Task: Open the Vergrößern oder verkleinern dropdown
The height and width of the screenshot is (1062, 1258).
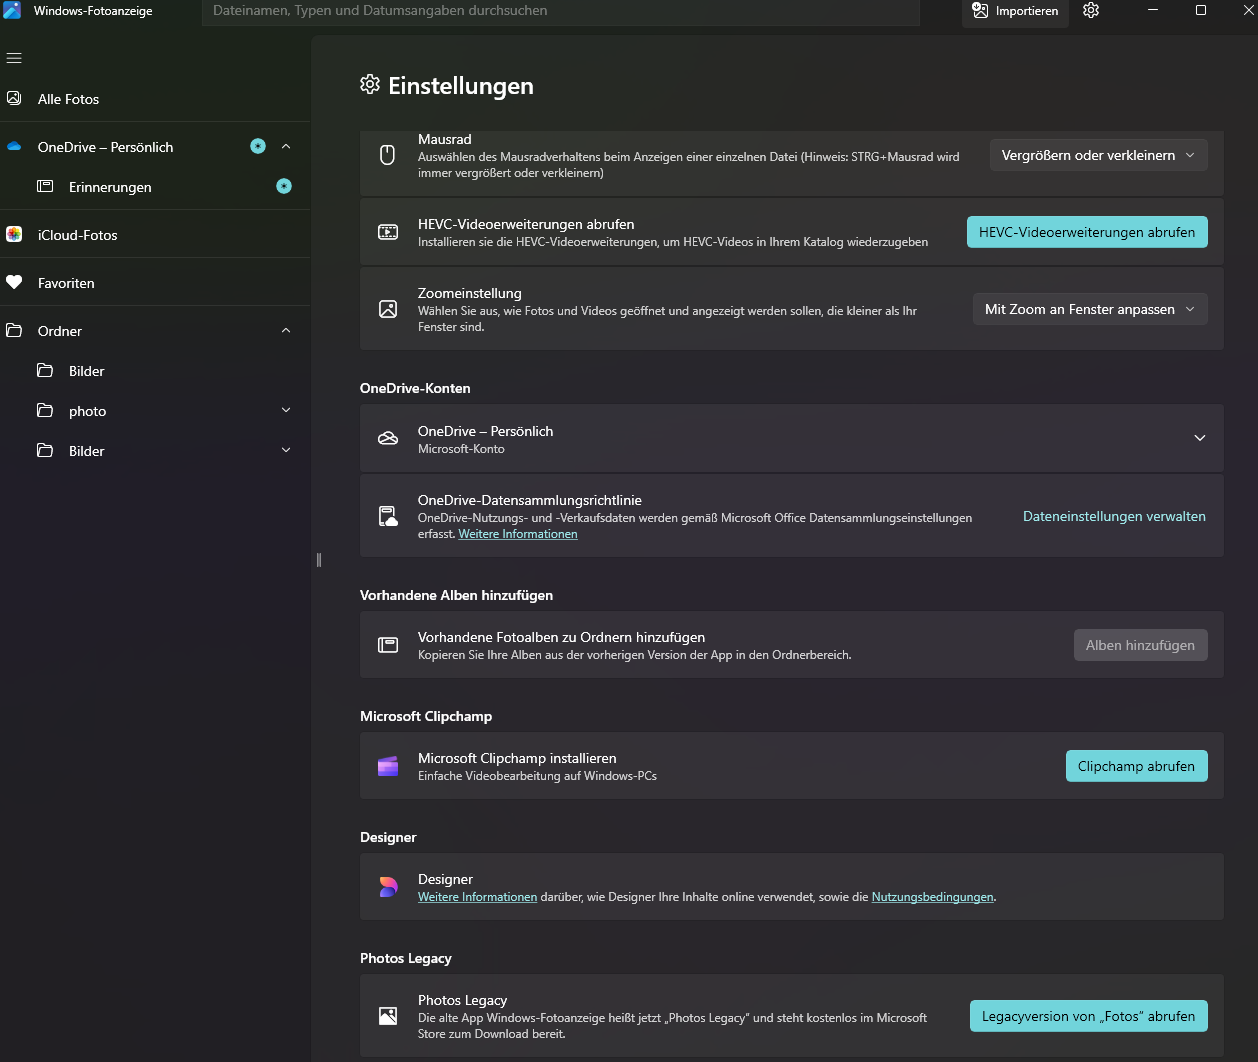Action: [1098, 155]
